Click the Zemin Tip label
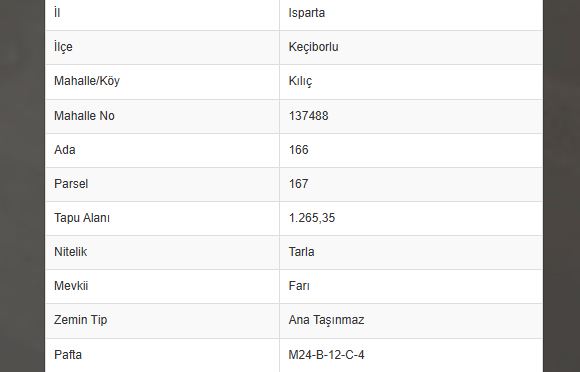580x372 pixels. 81,320
